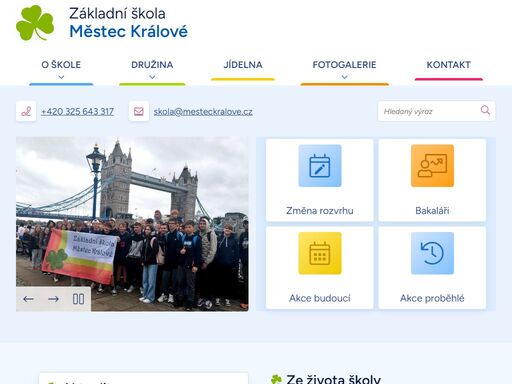Expand the DRUŽINA menu chevron

pos(152,77)
